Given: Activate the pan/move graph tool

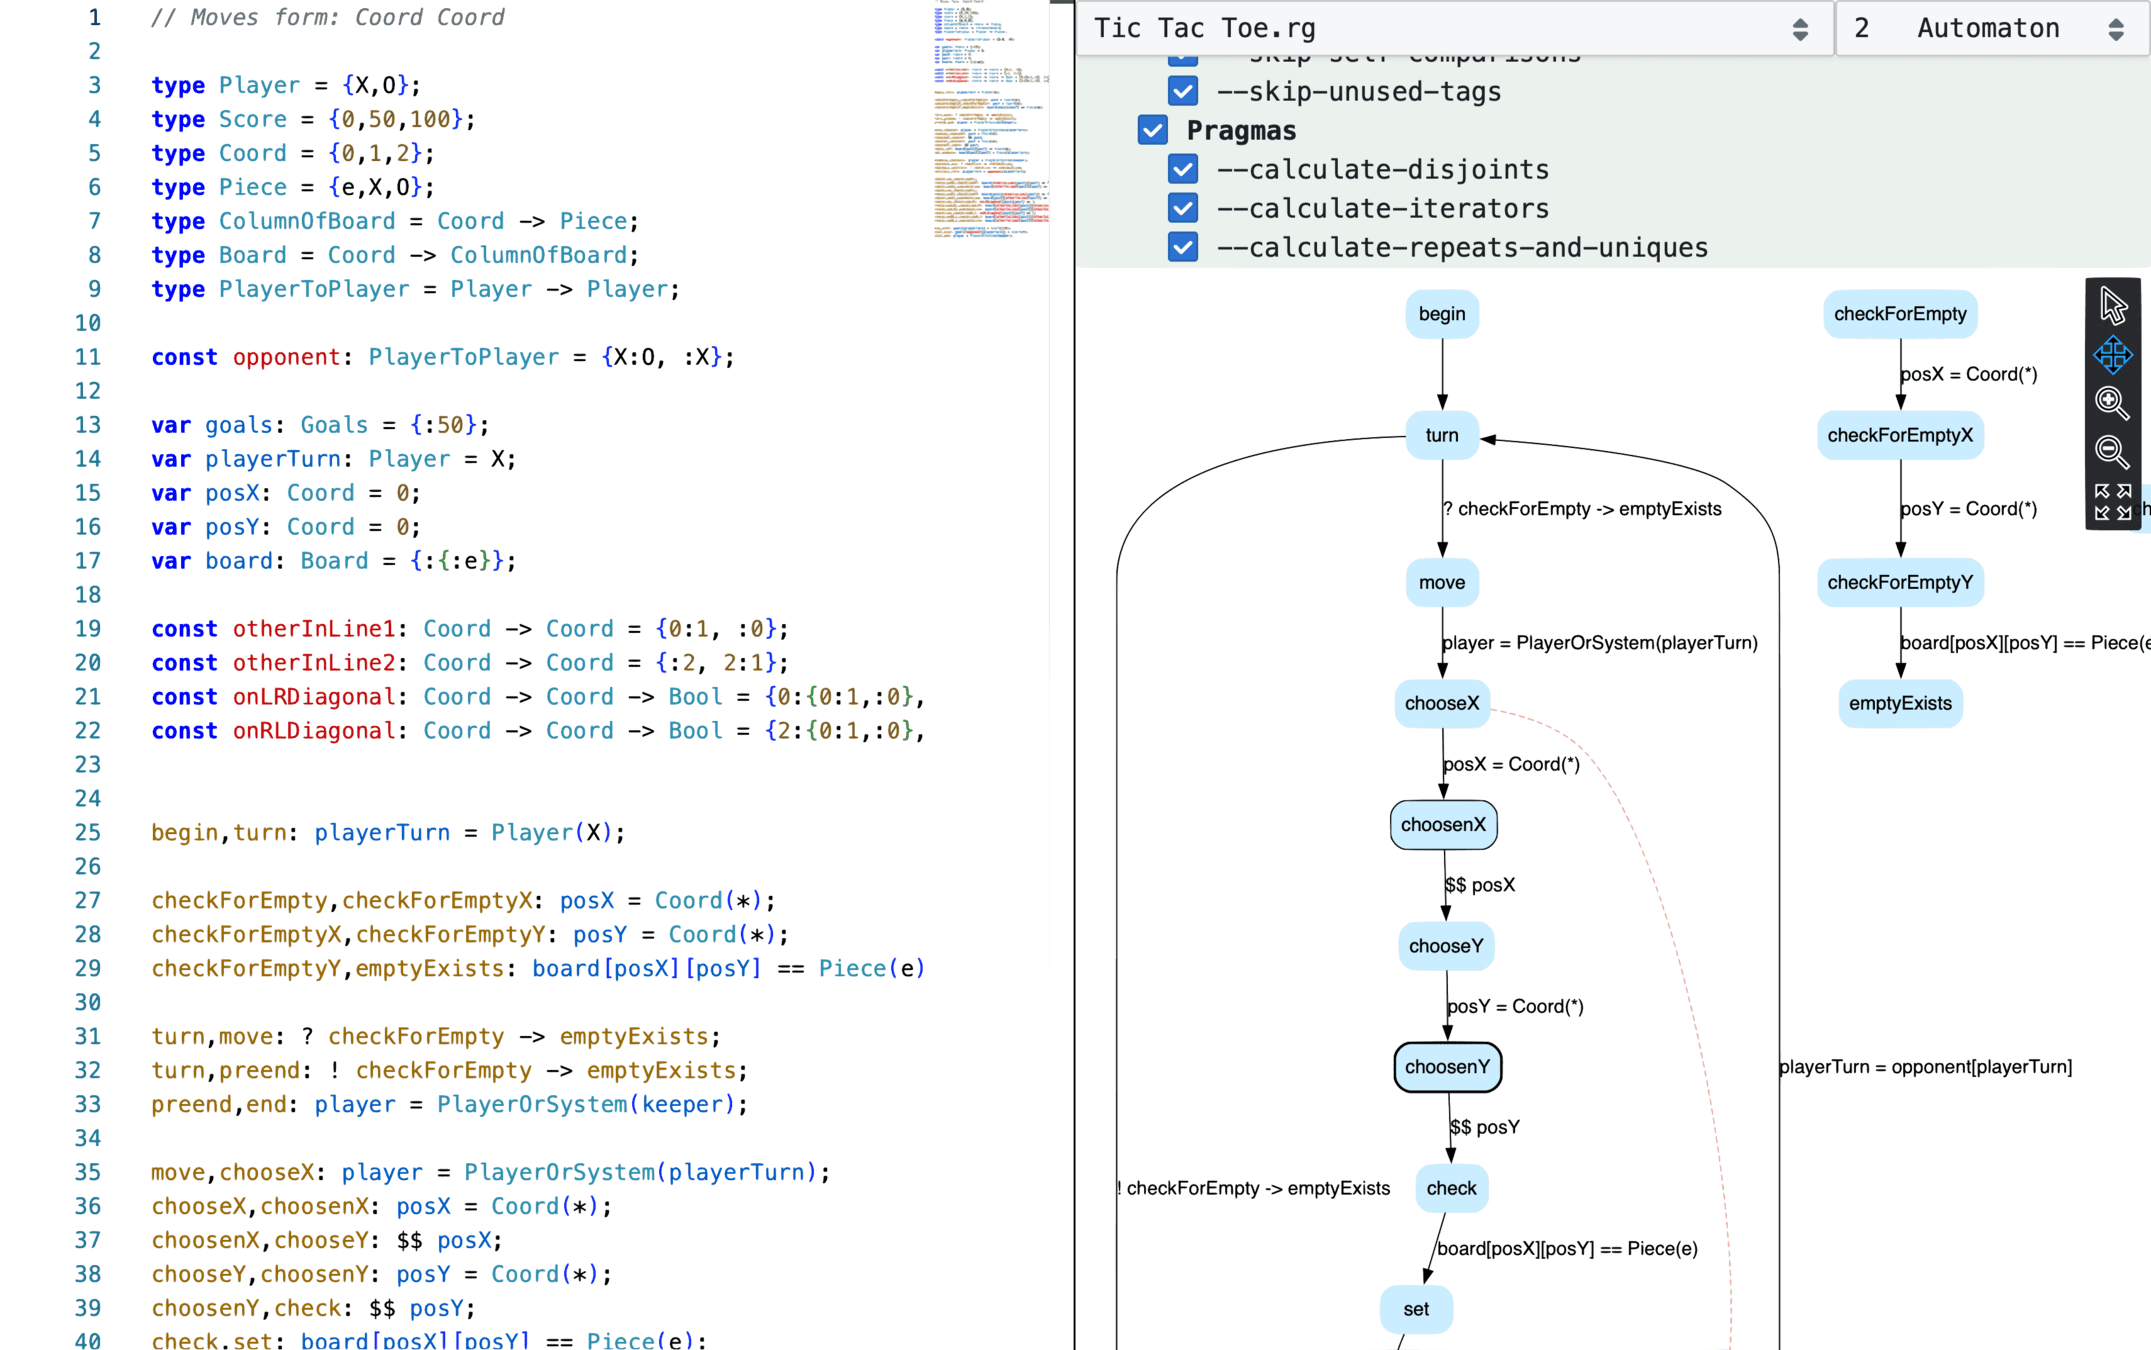Looking at the screenshot, I should tap(2112, 354).
